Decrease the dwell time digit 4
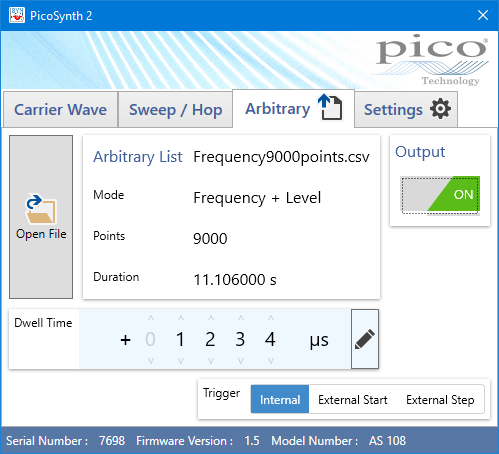The width and height of the screenshot is (499, 454). (271, 361)
